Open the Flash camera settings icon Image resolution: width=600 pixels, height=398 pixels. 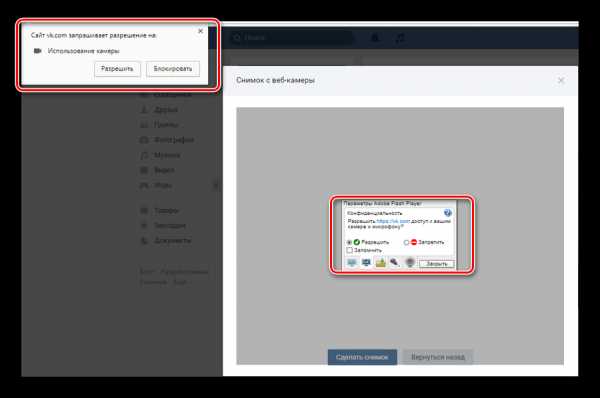(x=410, y=263)
